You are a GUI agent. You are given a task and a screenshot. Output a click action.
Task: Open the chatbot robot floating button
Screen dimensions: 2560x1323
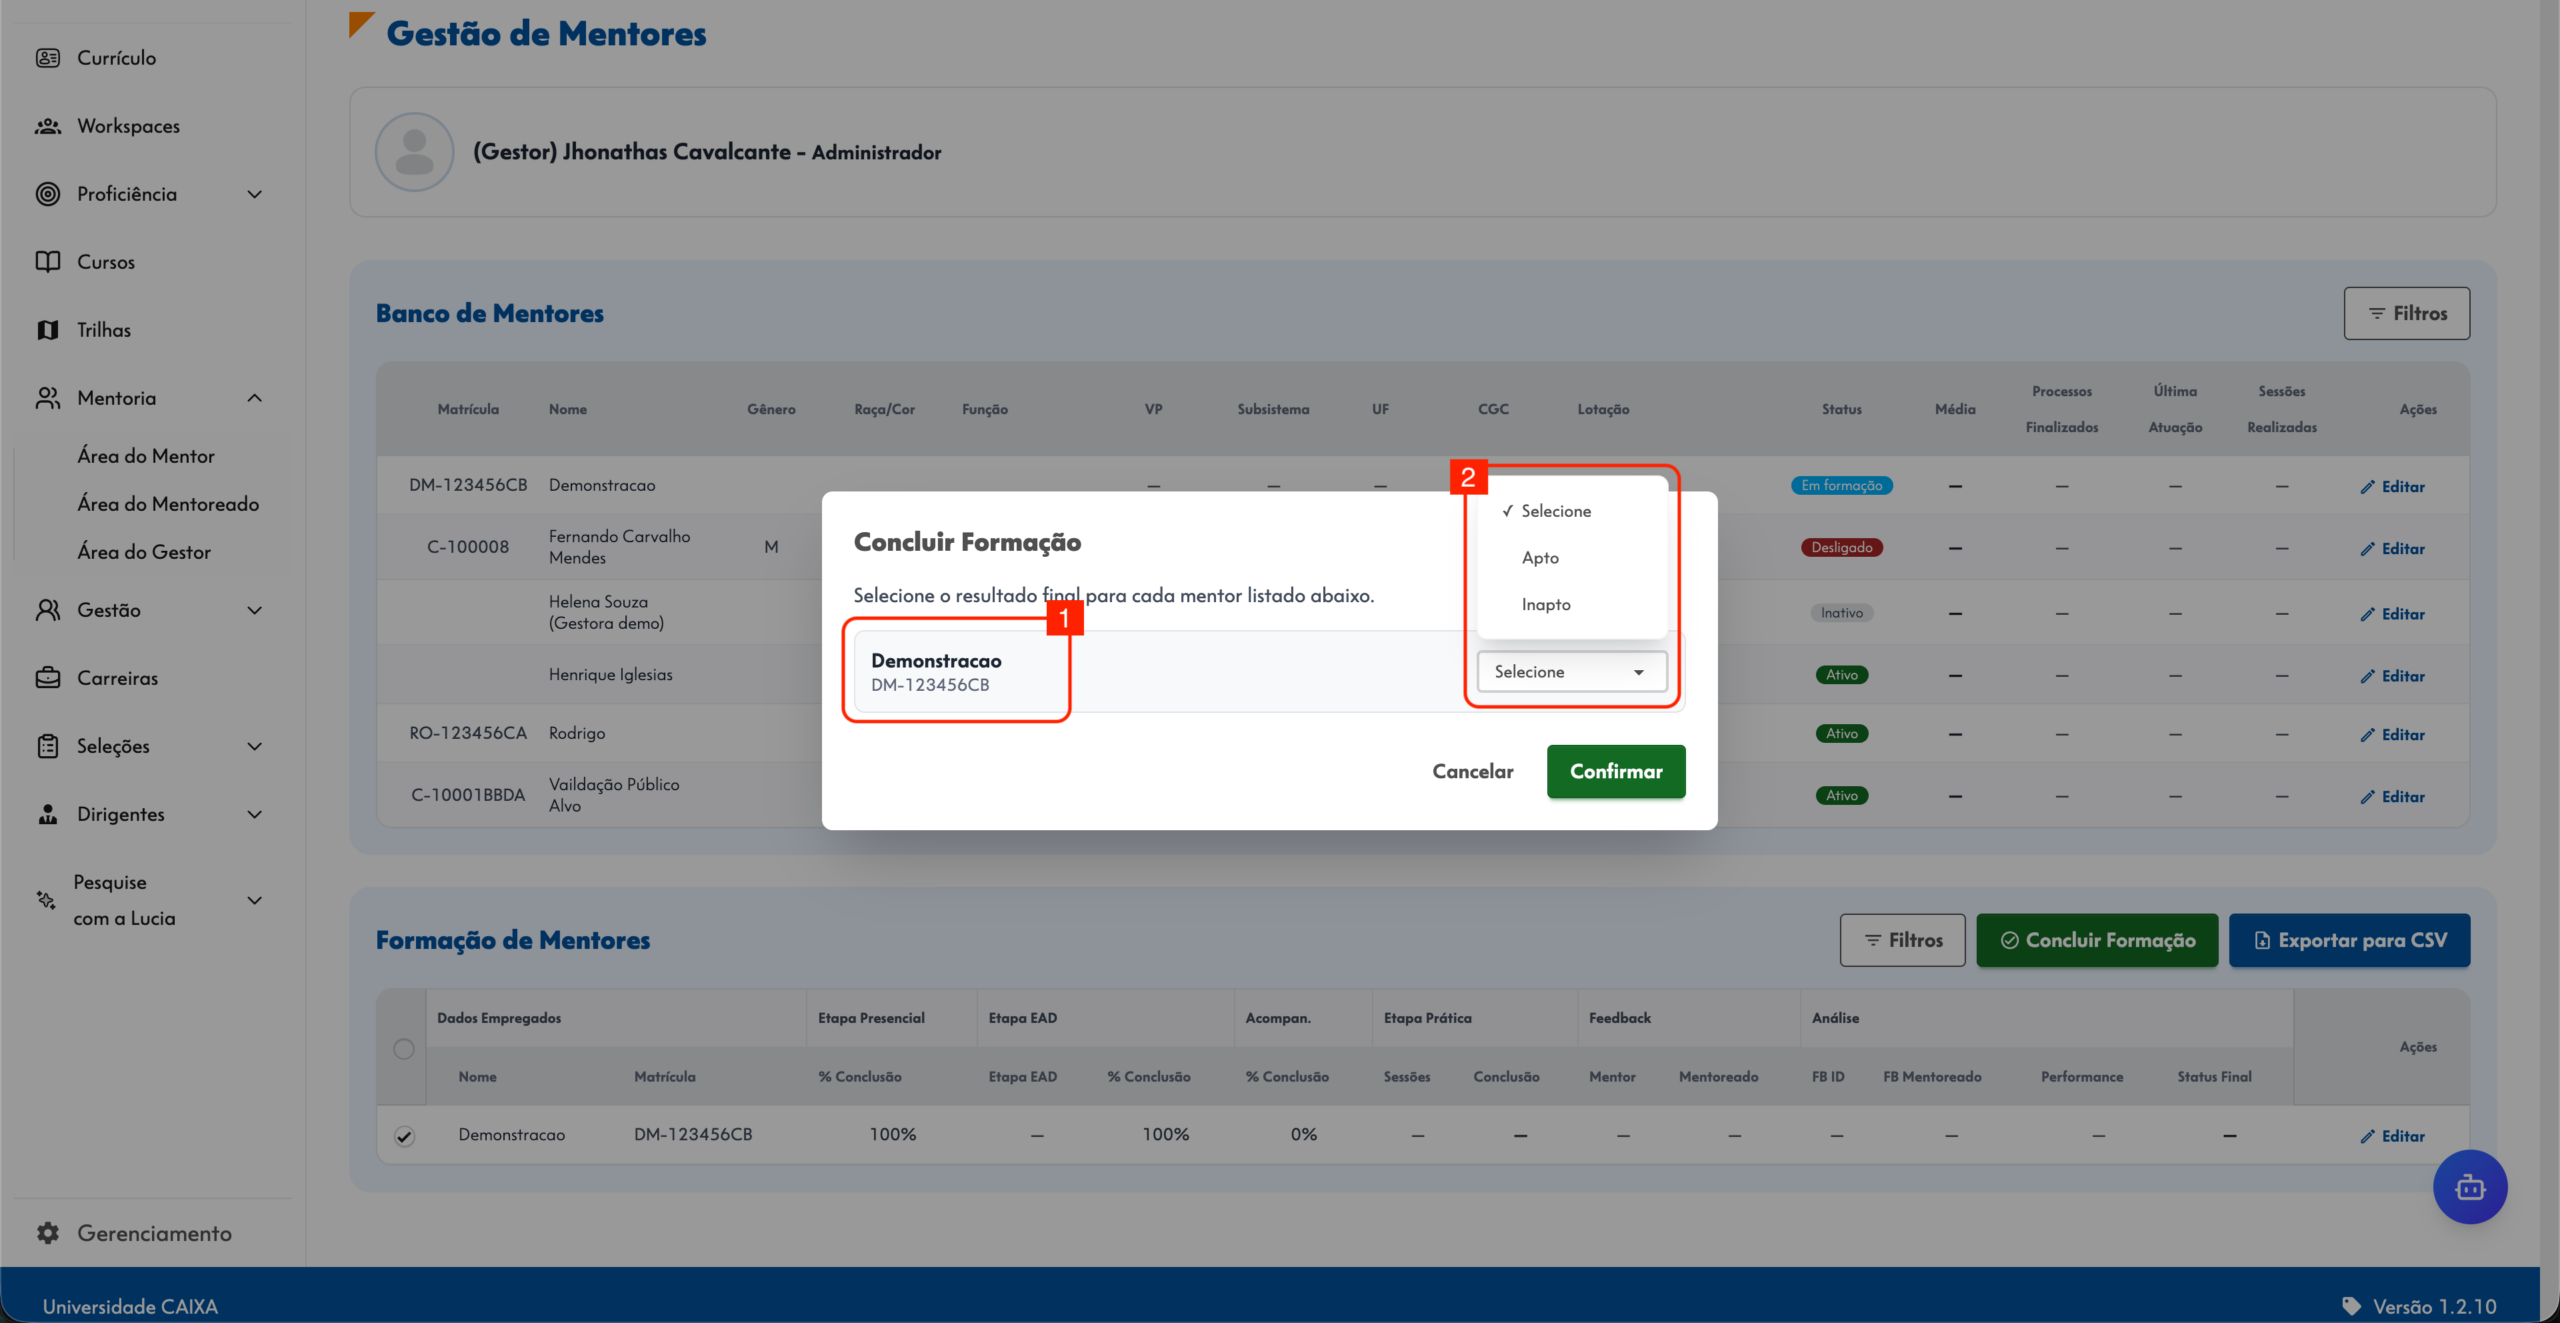point(2469,1187)
